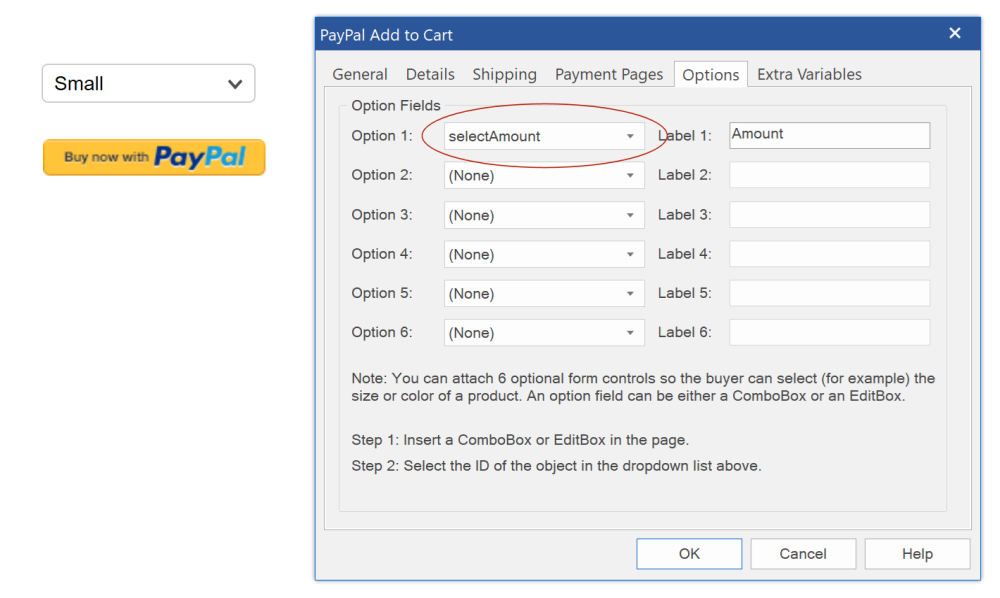The width and height of the screenshot is (1000, 598).
Task: Go to the Extra Variables tab
Action: pyautogui.click(x=809, y=75)
